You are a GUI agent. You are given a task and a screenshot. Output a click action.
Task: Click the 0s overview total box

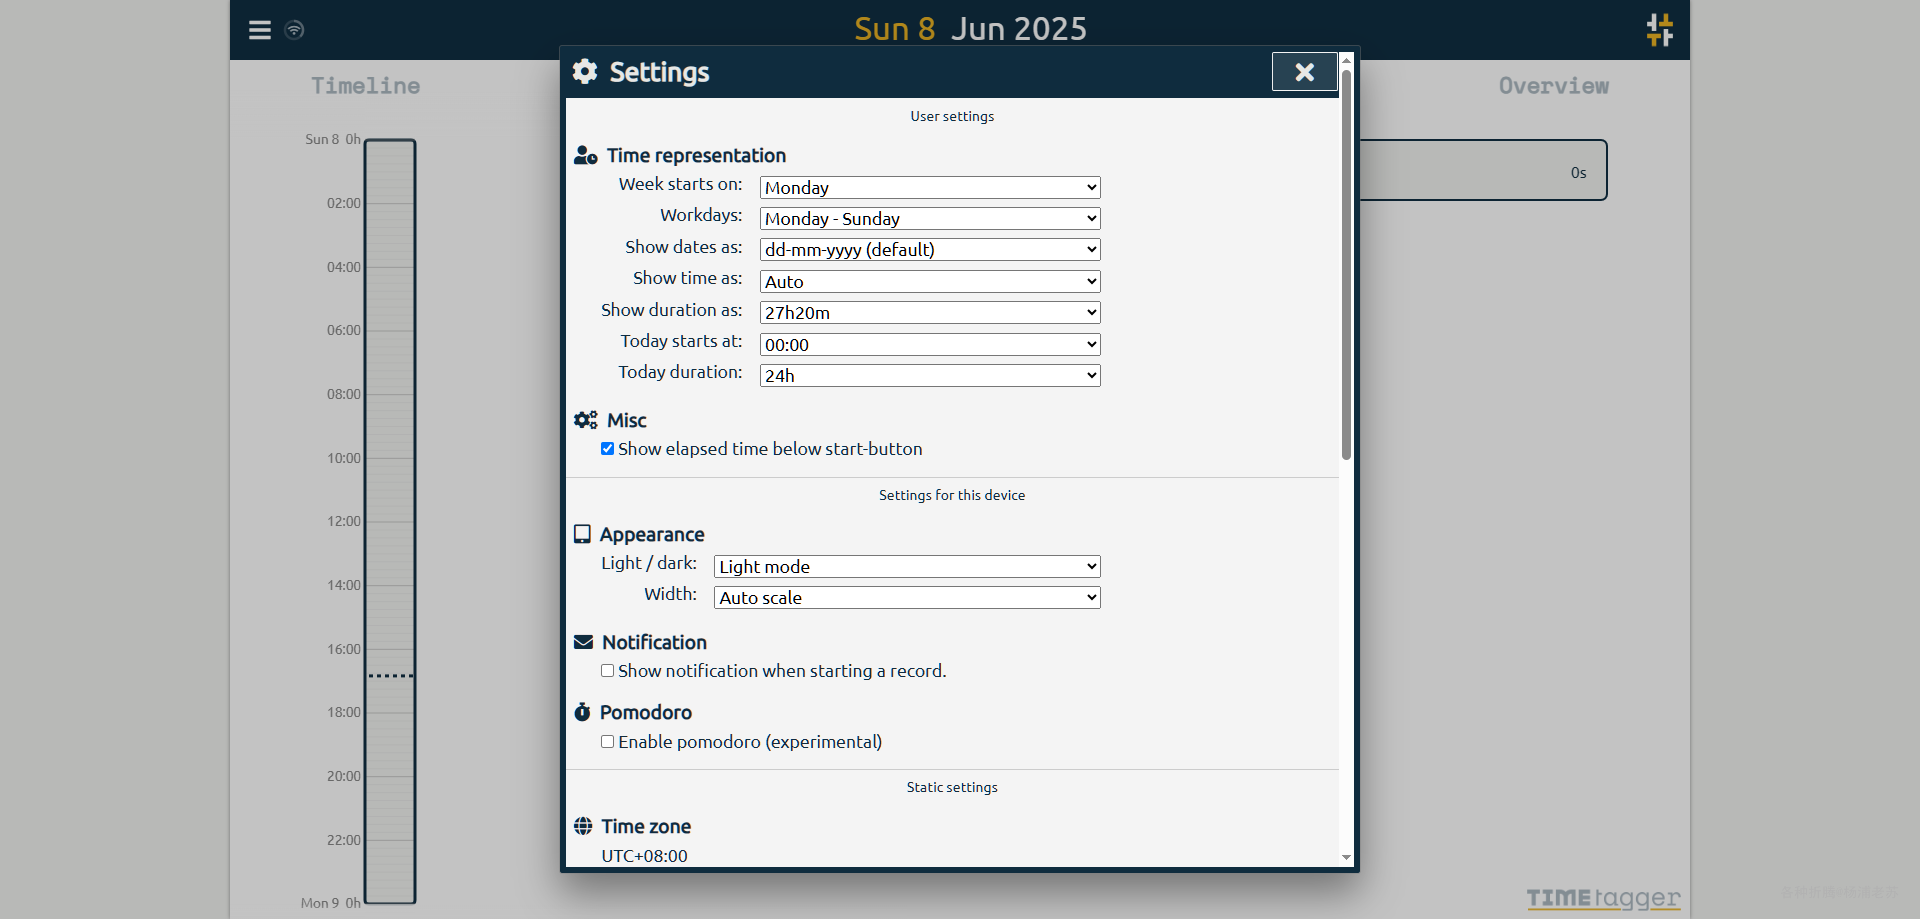1483,171
